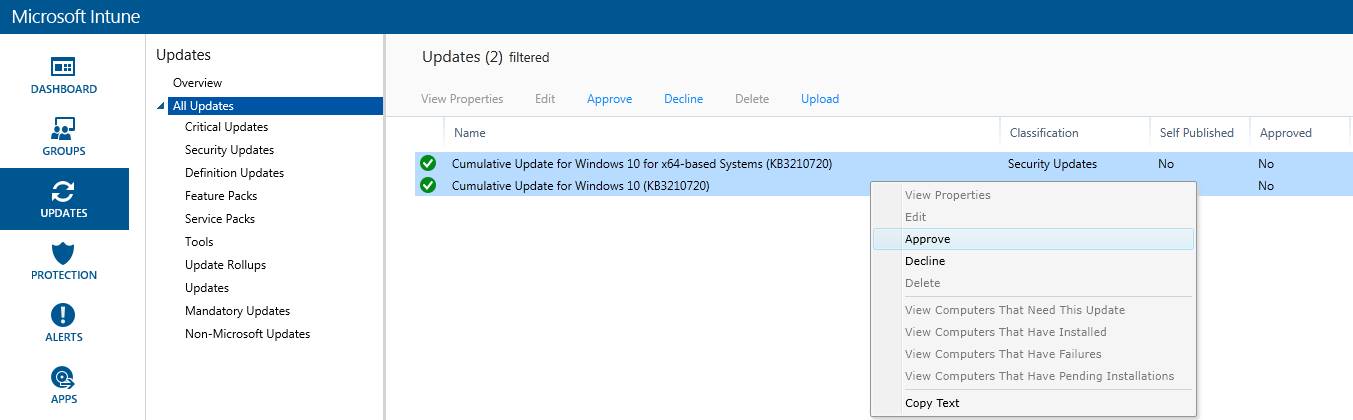Click green check icon of second update row
1353x420 pixels.
[428, 185]
